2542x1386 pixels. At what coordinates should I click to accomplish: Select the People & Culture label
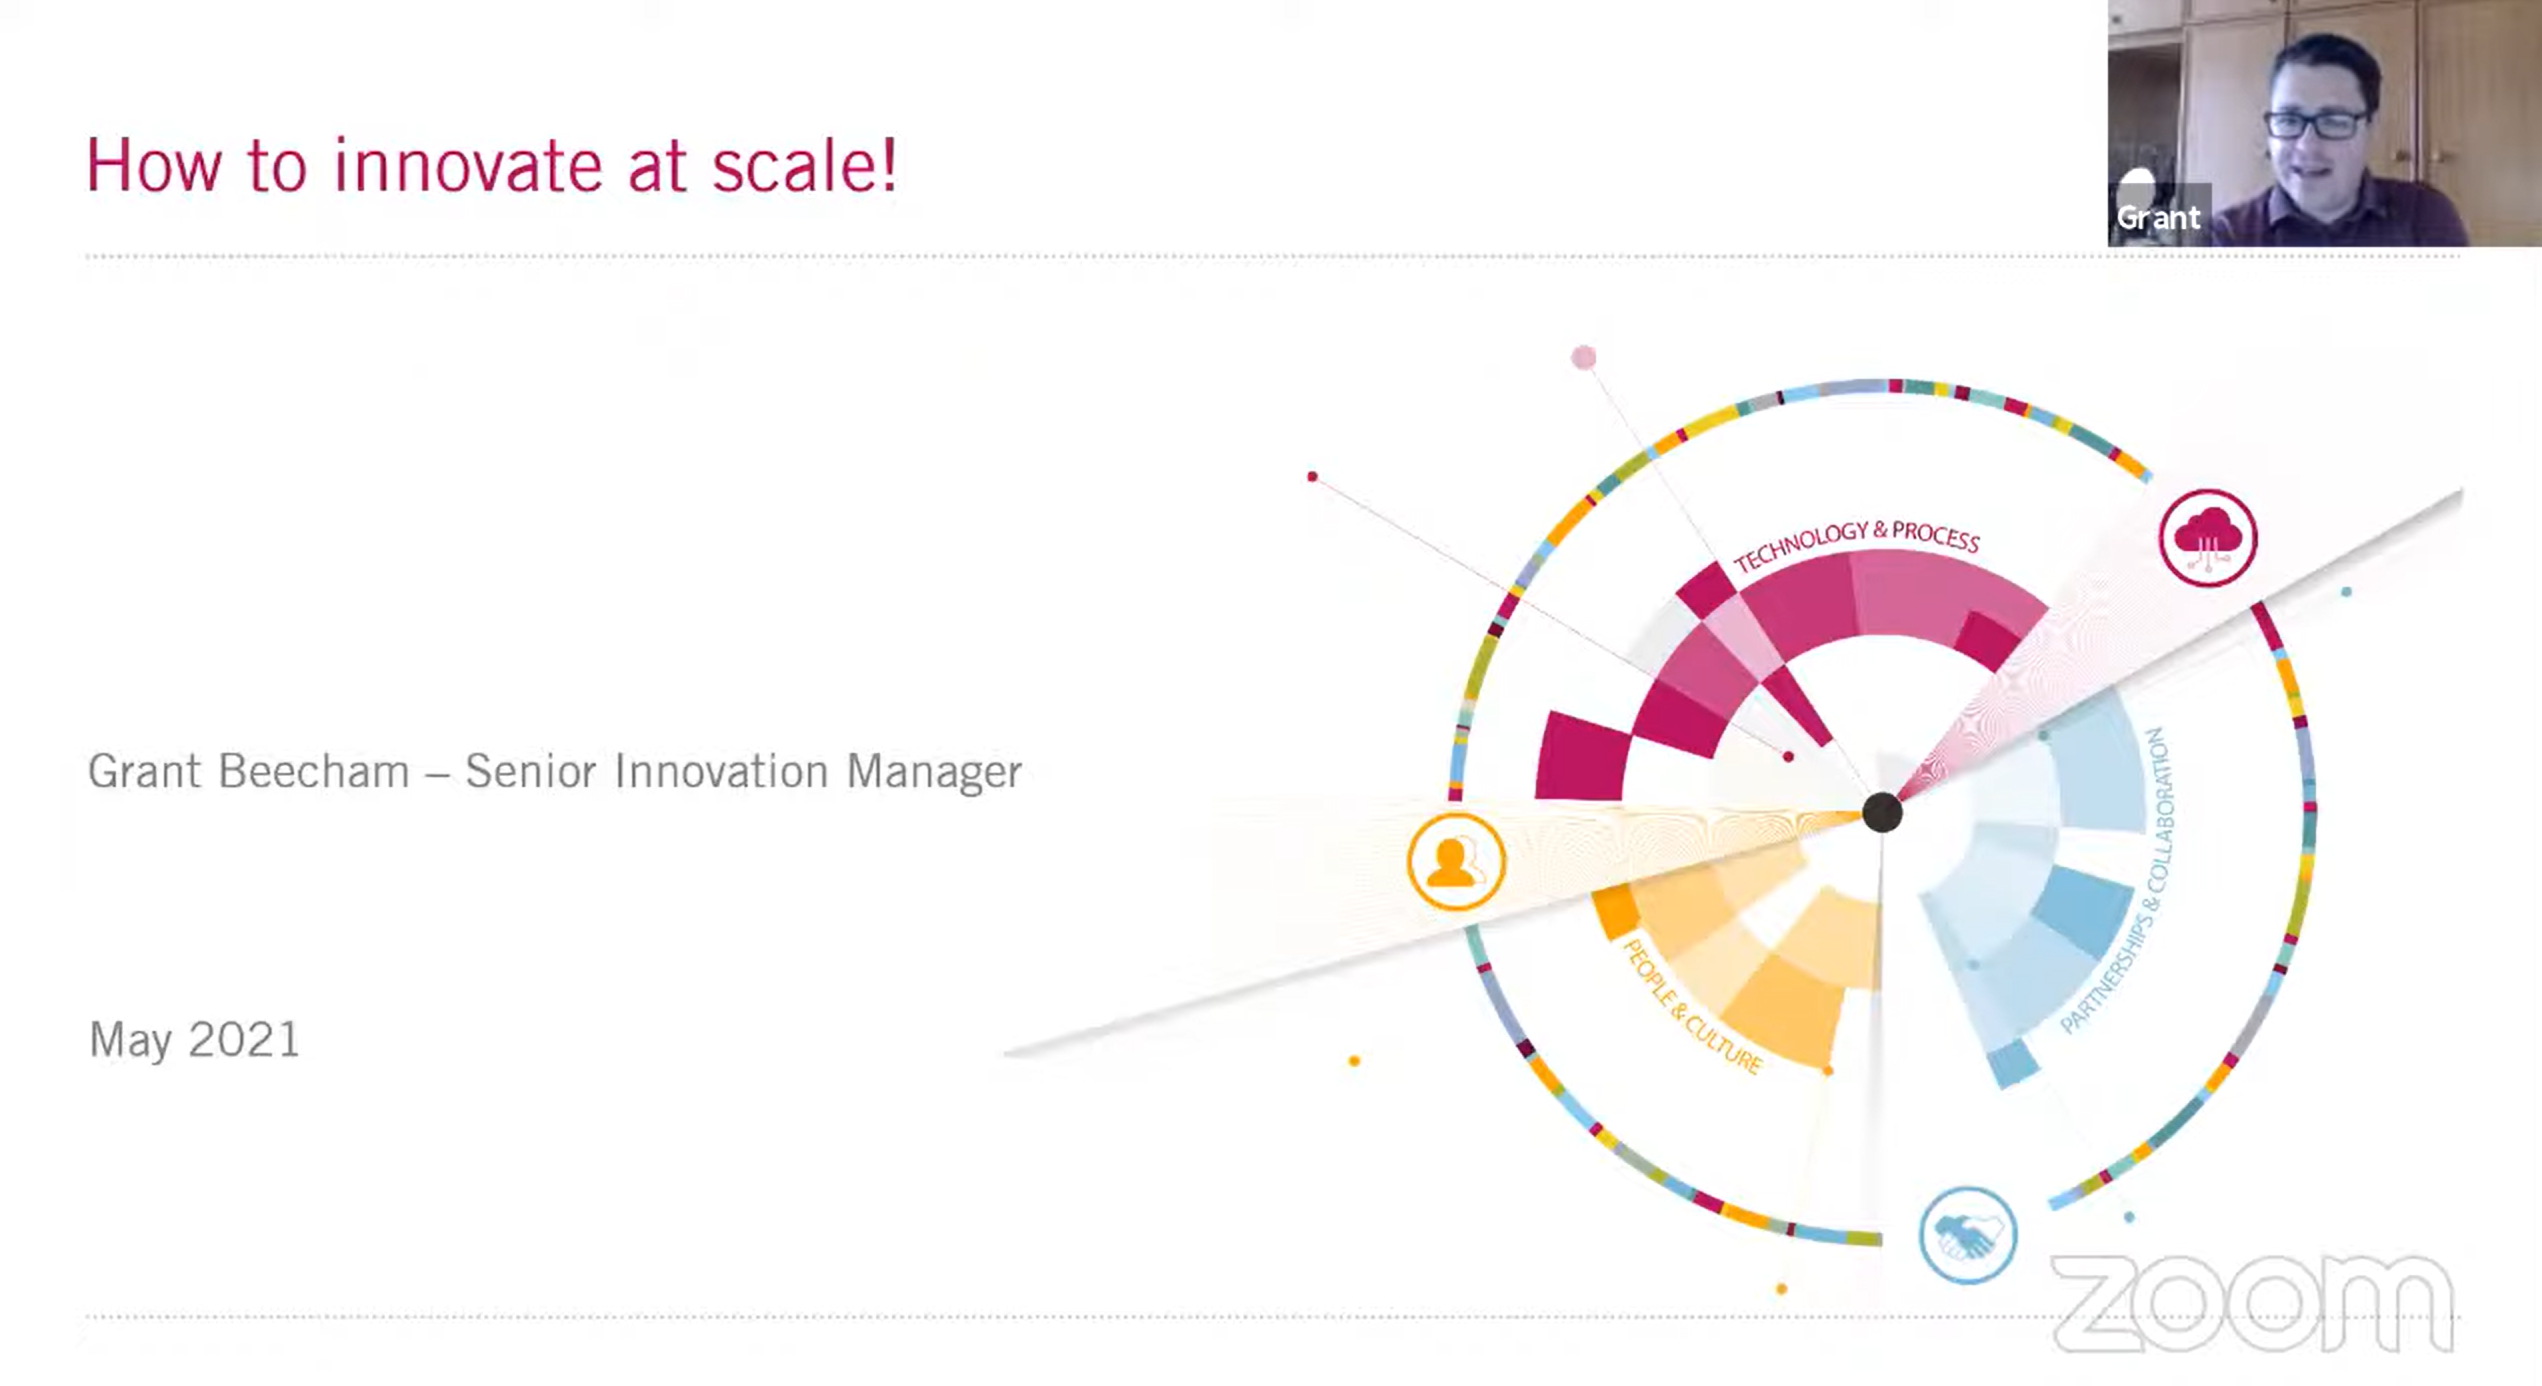1691,1007
